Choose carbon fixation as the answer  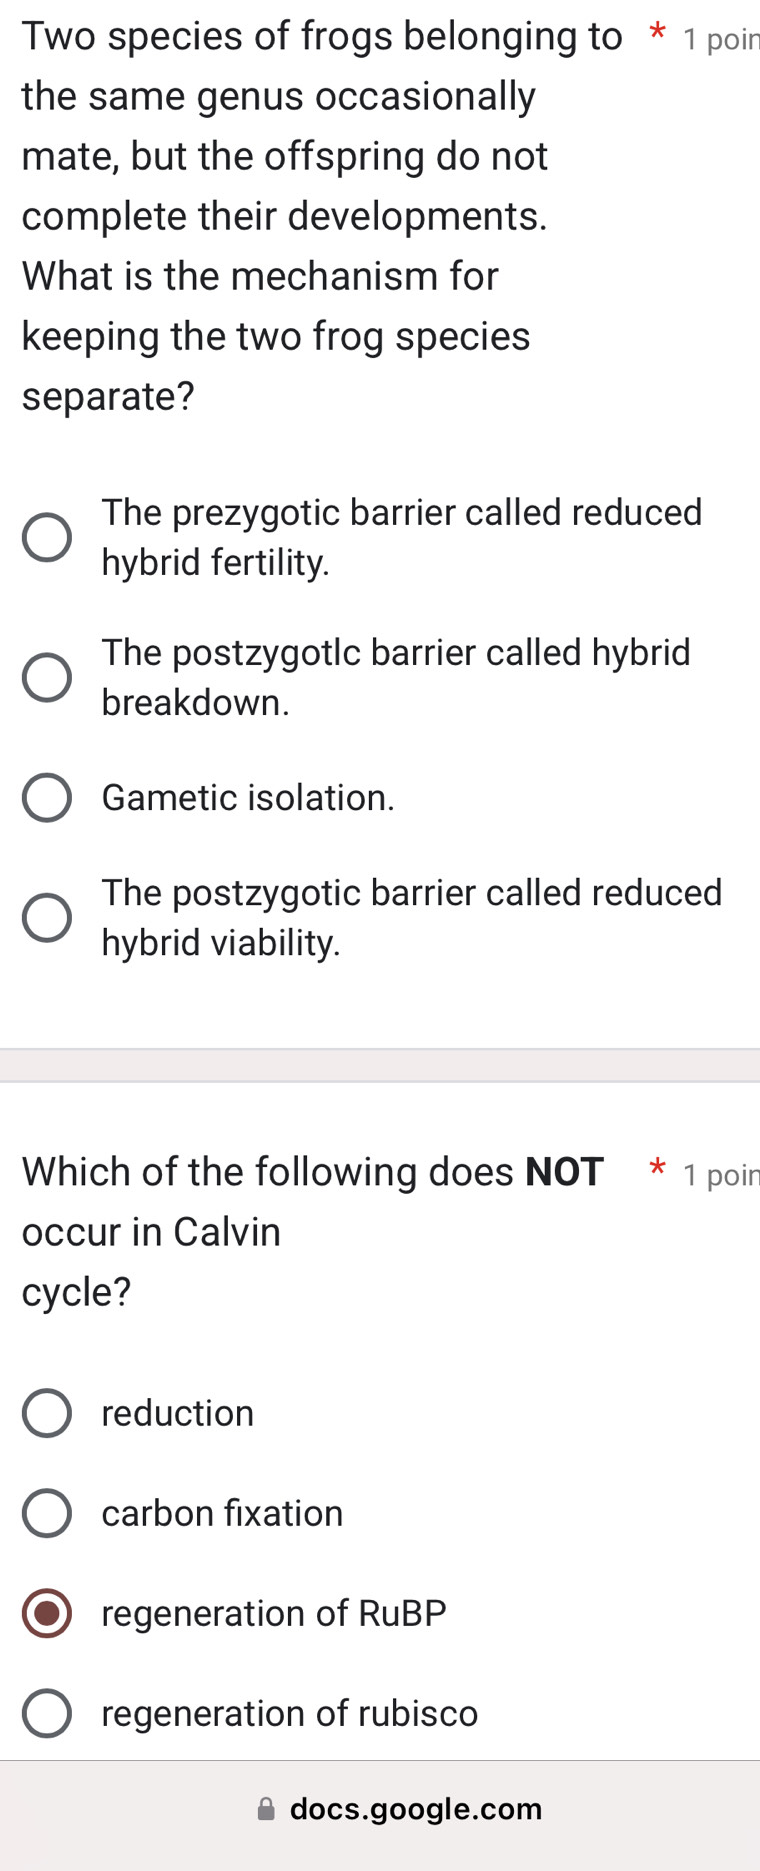tap(46, 1512)
